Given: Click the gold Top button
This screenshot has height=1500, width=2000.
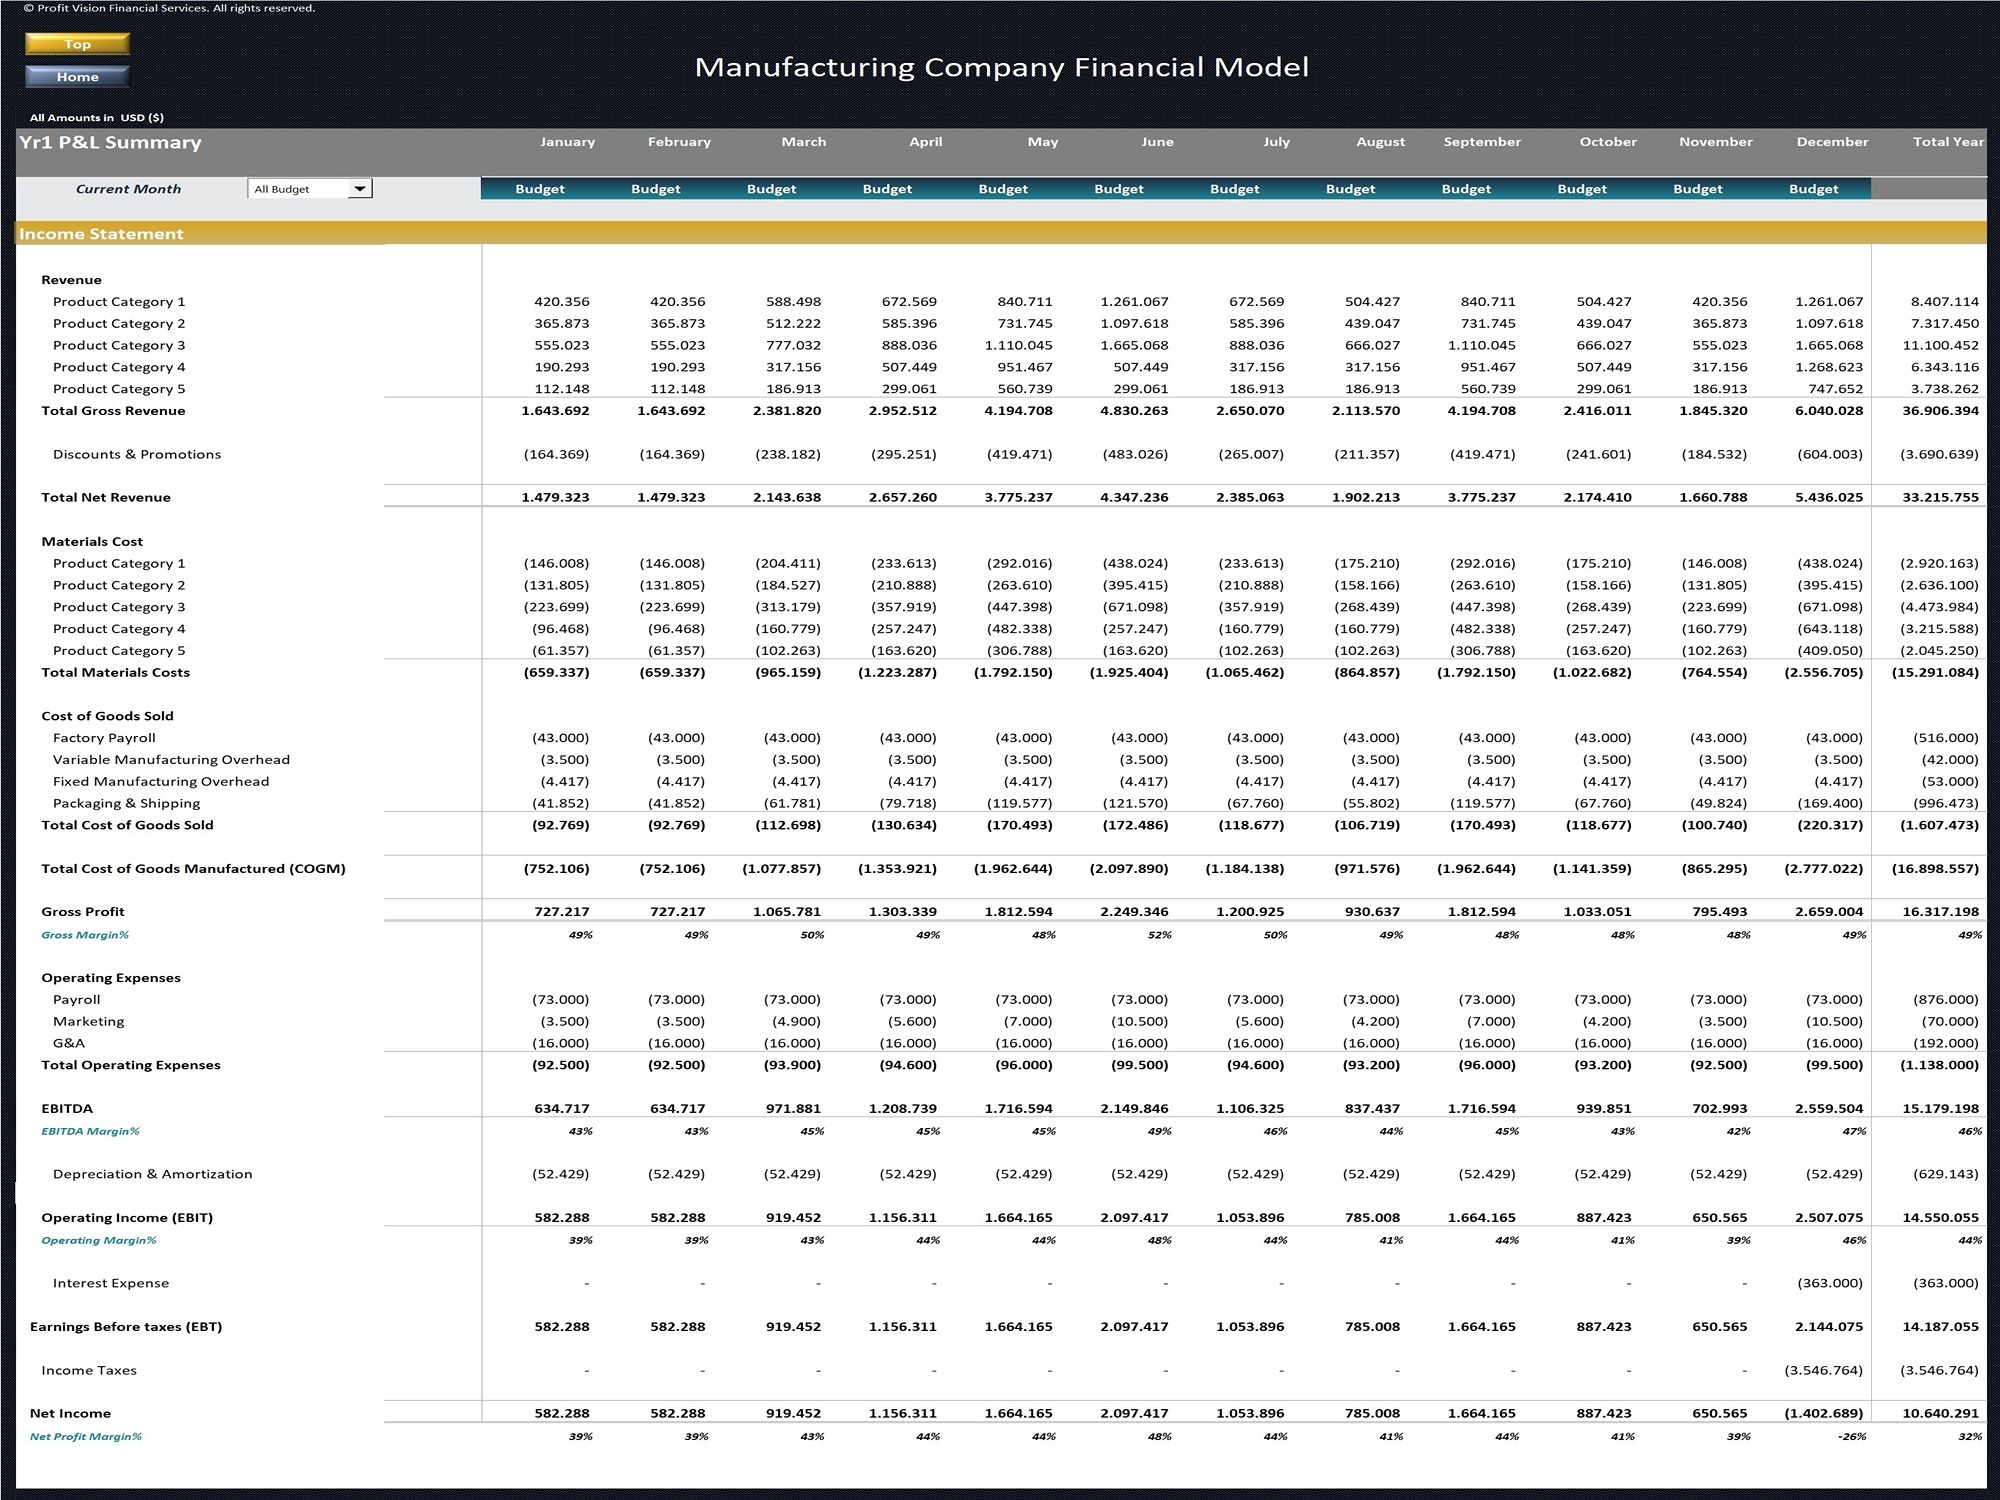Looking at the screenshot, I should (77, 44).
